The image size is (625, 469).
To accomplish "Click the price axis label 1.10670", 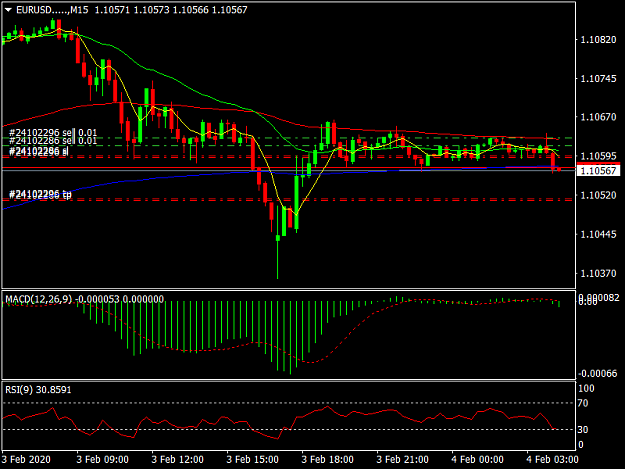I will (598, 117).
